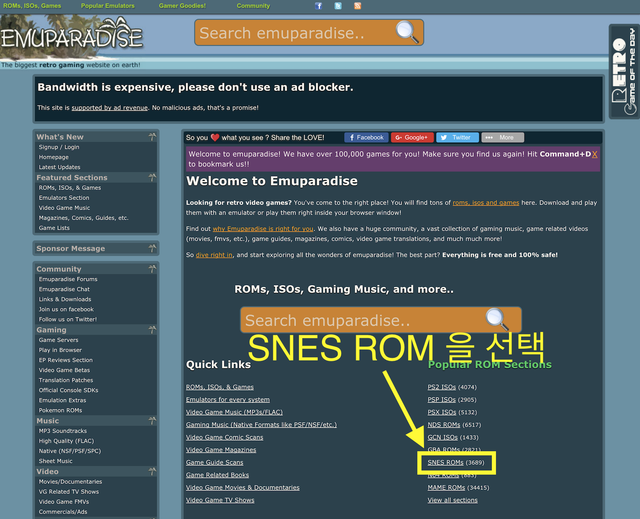Open Play in Browser link
The image size is (640, 519).
[60, 350]
